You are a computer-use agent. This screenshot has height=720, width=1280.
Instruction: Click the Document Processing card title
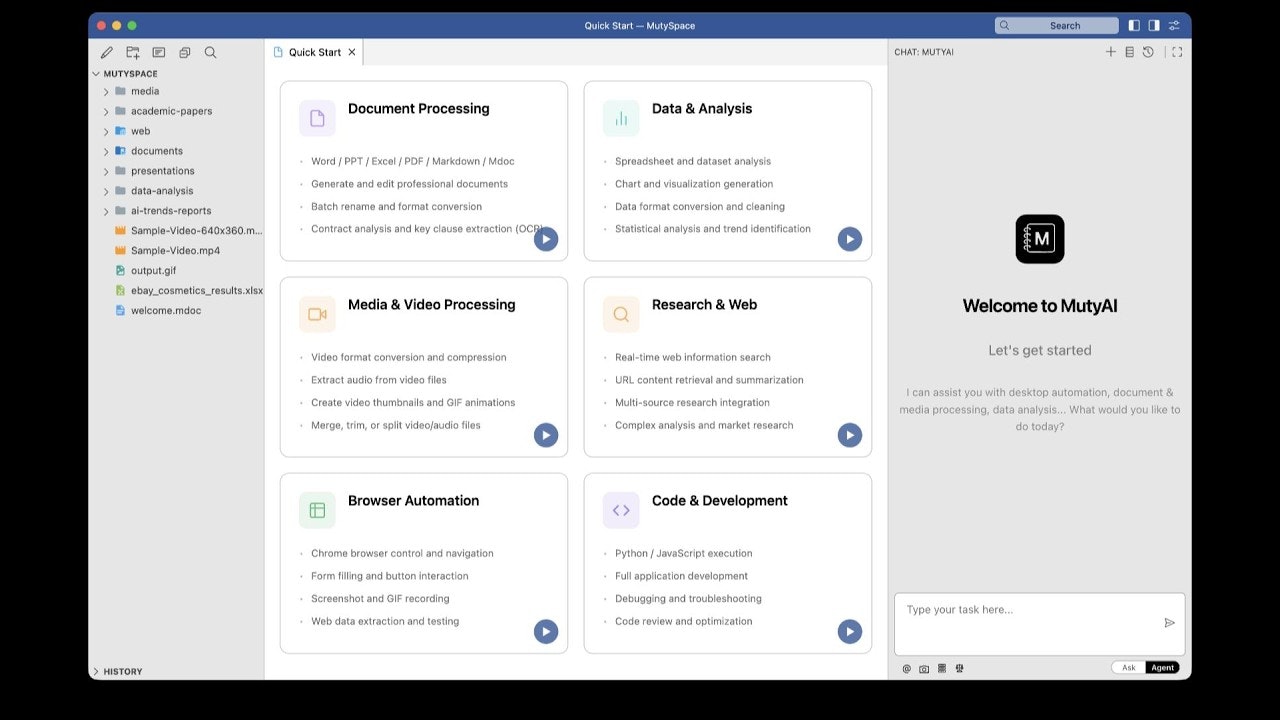click(x=419, y=109)
